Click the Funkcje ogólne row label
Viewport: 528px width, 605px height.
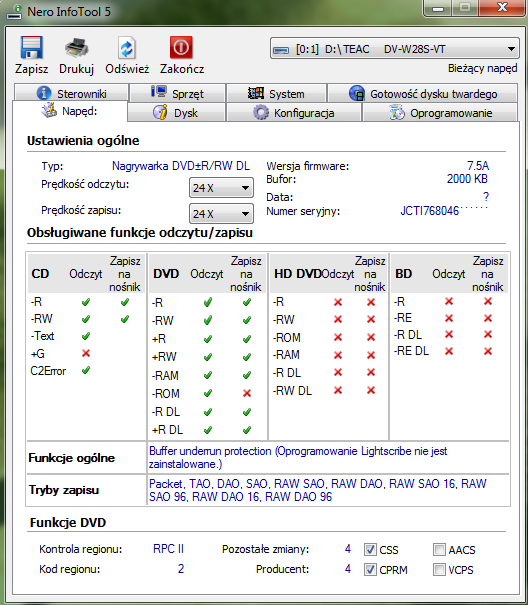(72, 458)
